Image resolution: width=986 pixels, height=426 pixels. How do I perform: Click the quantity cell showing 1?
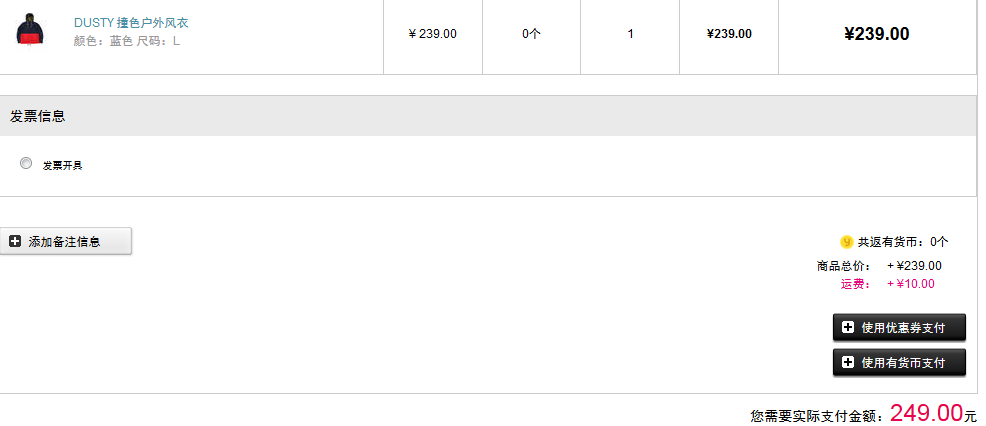point(630,34)
